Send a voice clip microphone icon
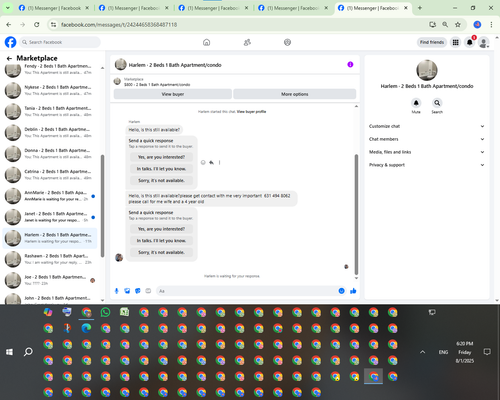The image size is (500, 400). coord(117,291)
